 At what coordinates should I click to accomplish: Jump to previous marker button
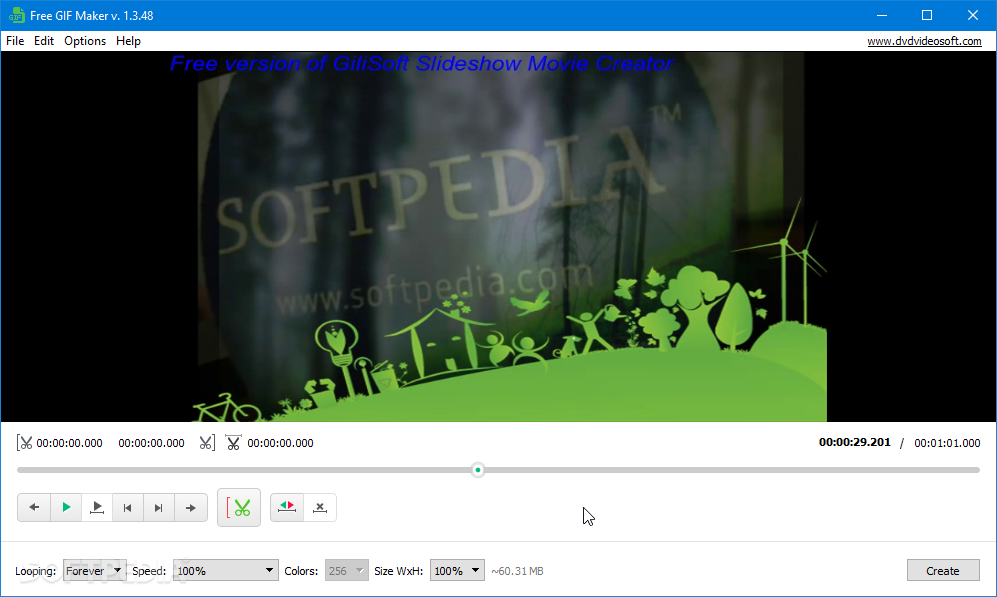pyautogui.click(x=128, y=507)
